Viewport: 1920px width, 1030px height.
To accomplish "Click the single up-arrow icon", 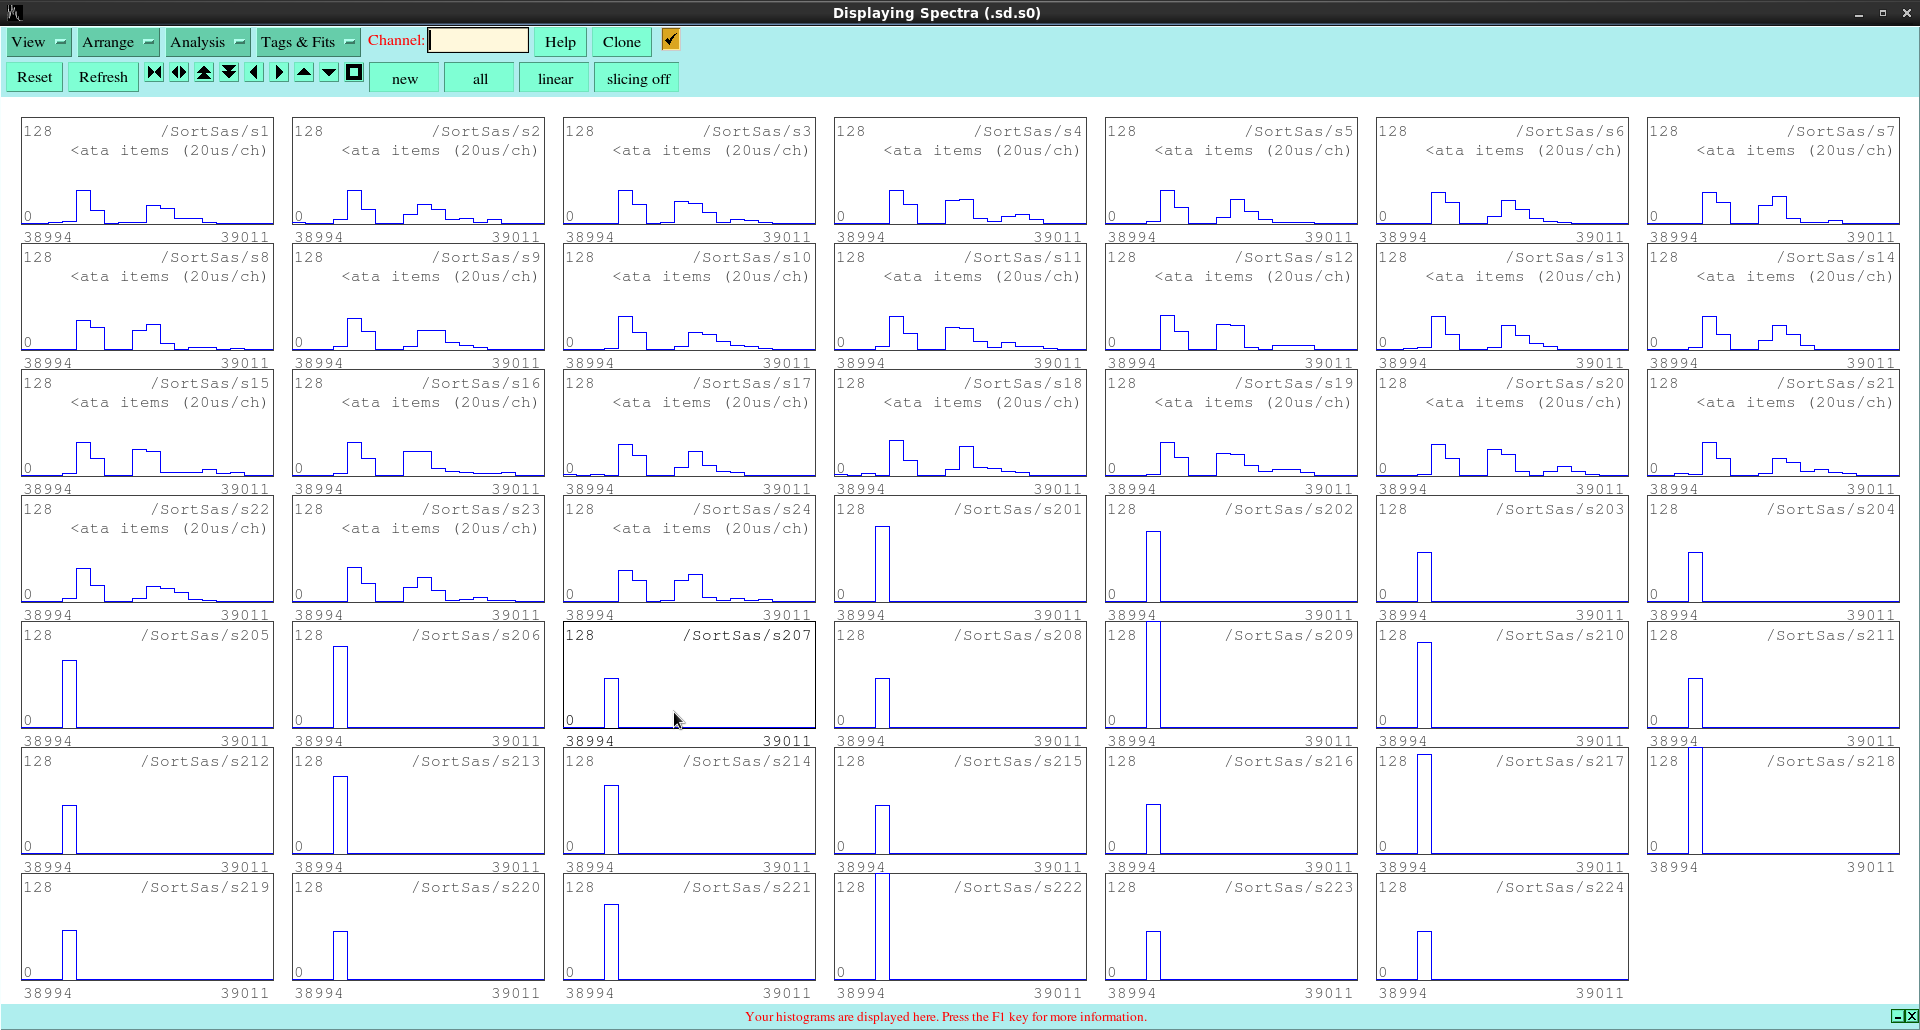I will pos(304,72).
